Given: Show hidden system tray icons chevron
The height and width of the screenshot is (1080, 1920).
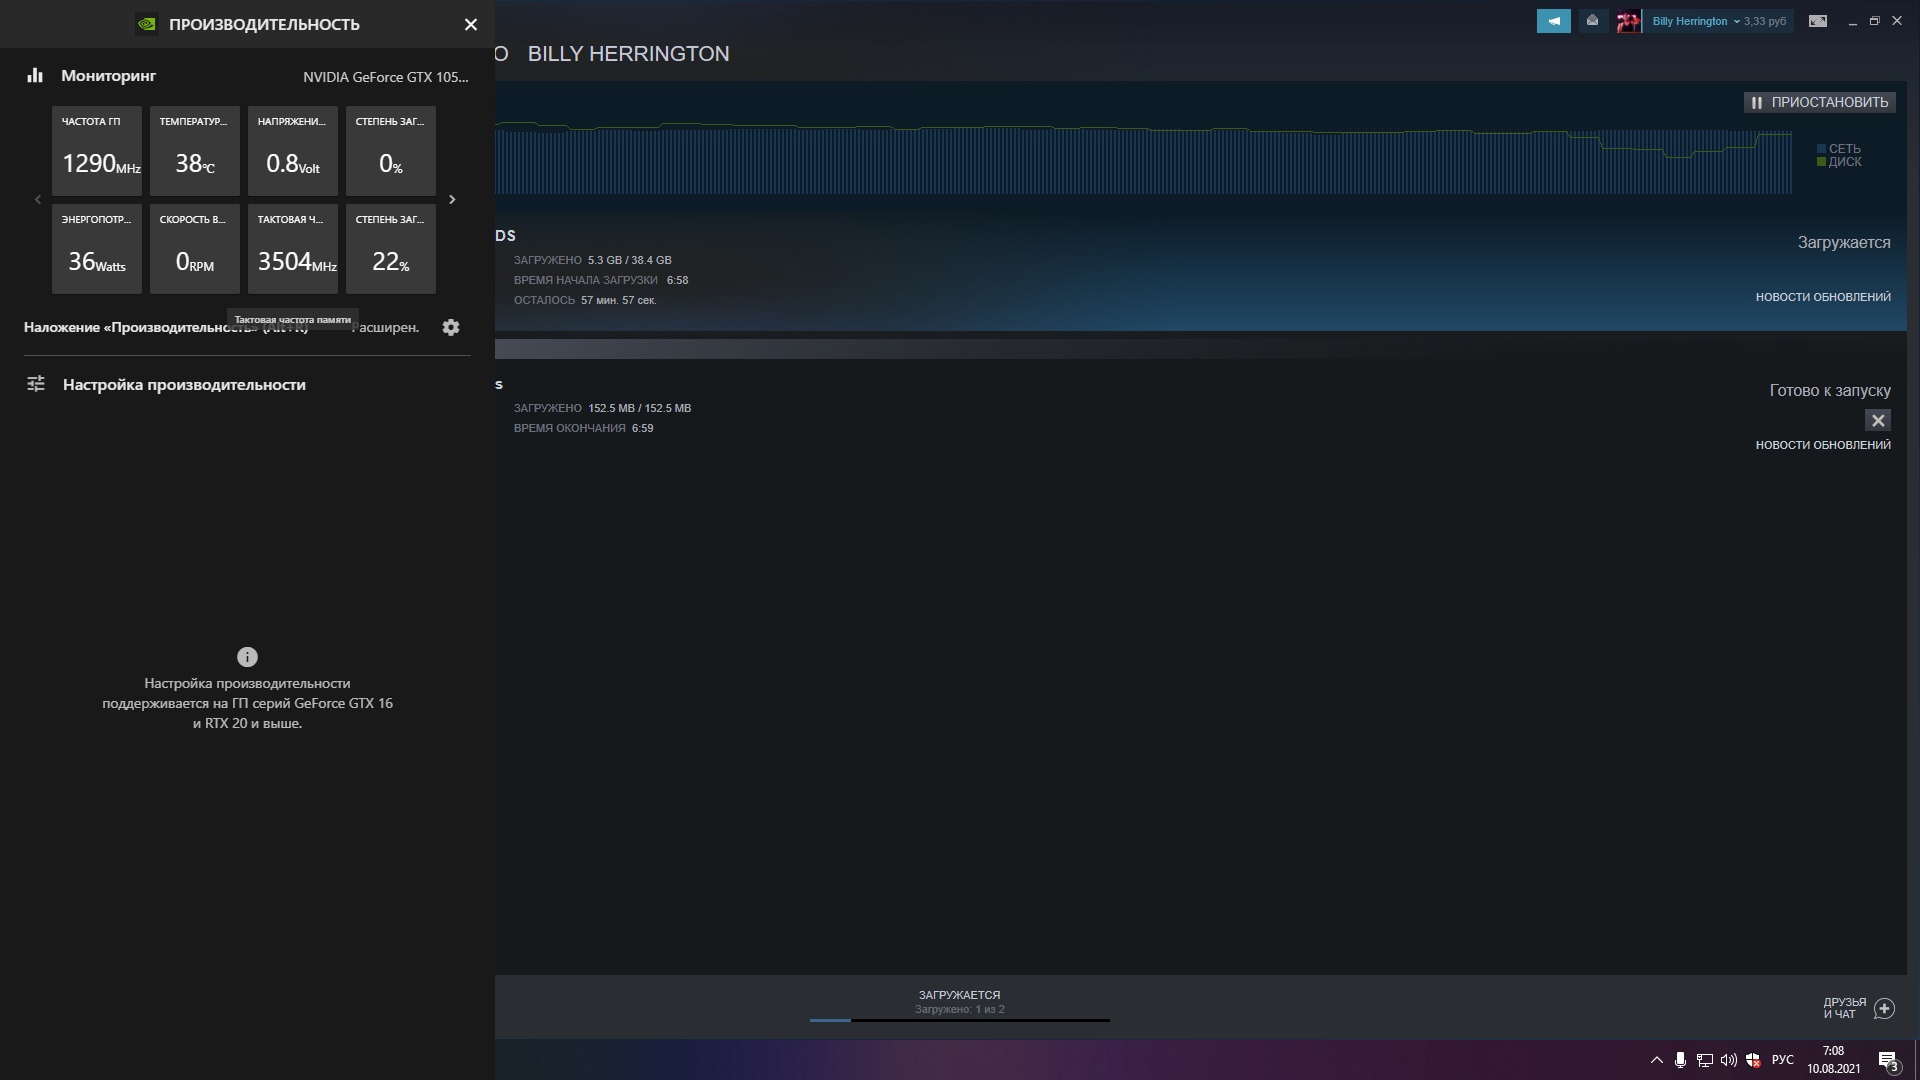Looking at the screenshot, I should 1656,1060.
